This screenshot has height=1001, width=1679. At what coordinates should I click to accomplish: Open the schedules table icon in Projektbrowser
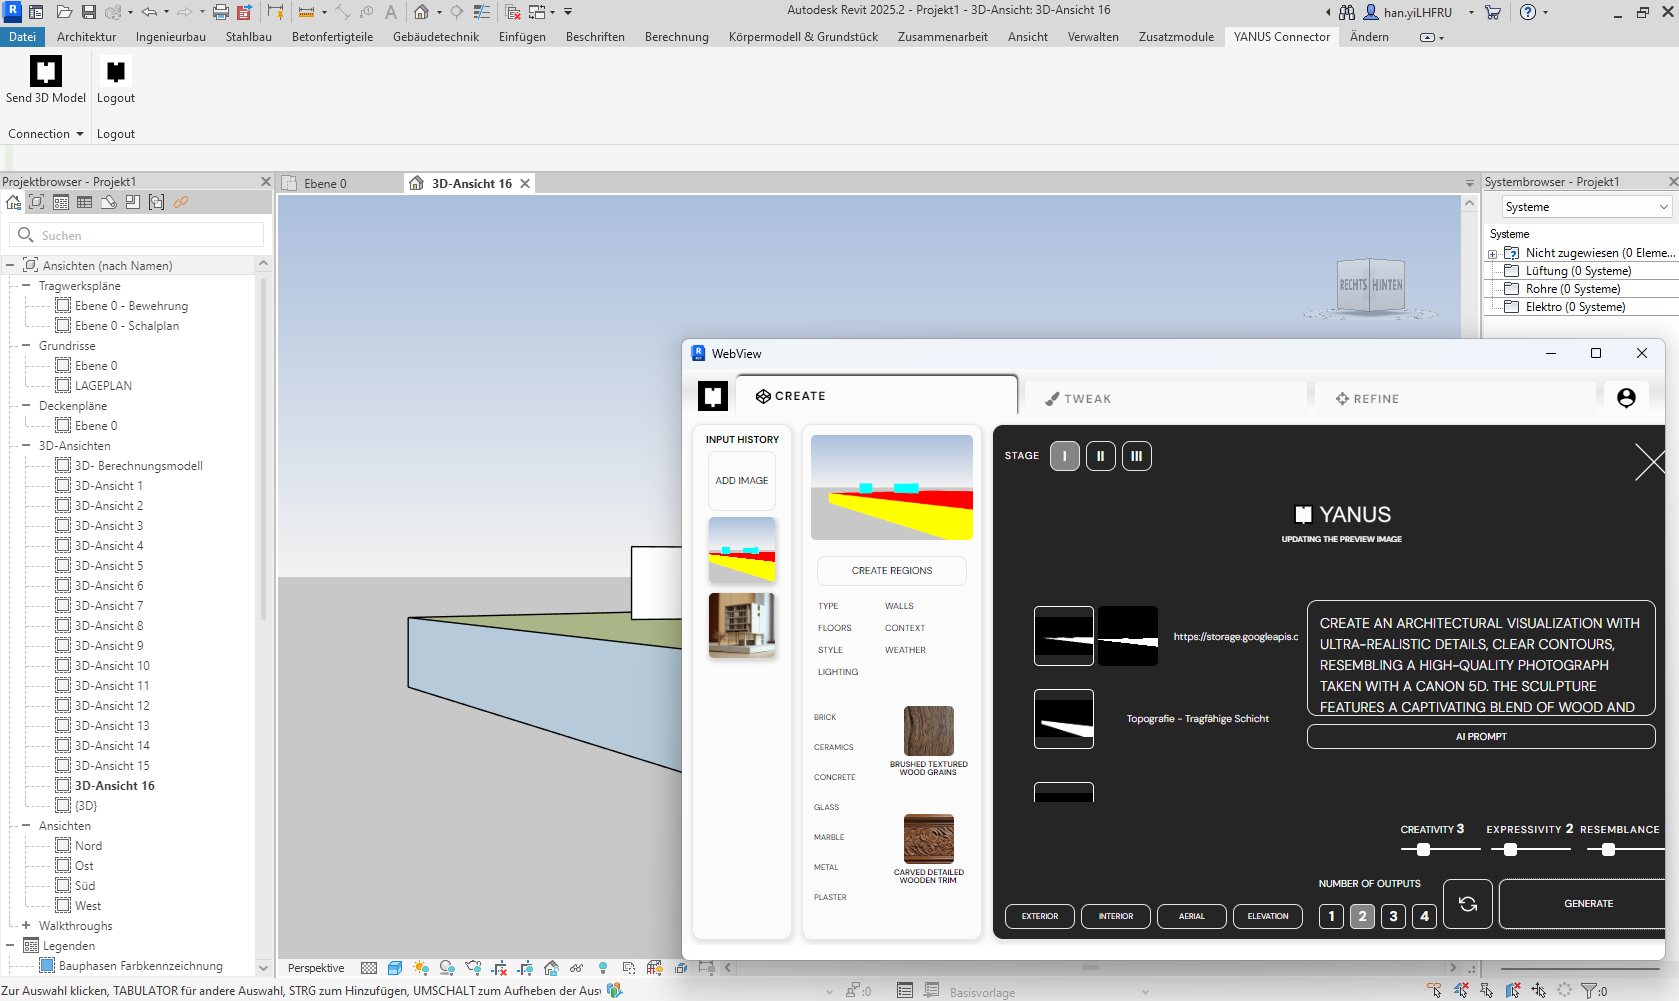tap(84, 202)
